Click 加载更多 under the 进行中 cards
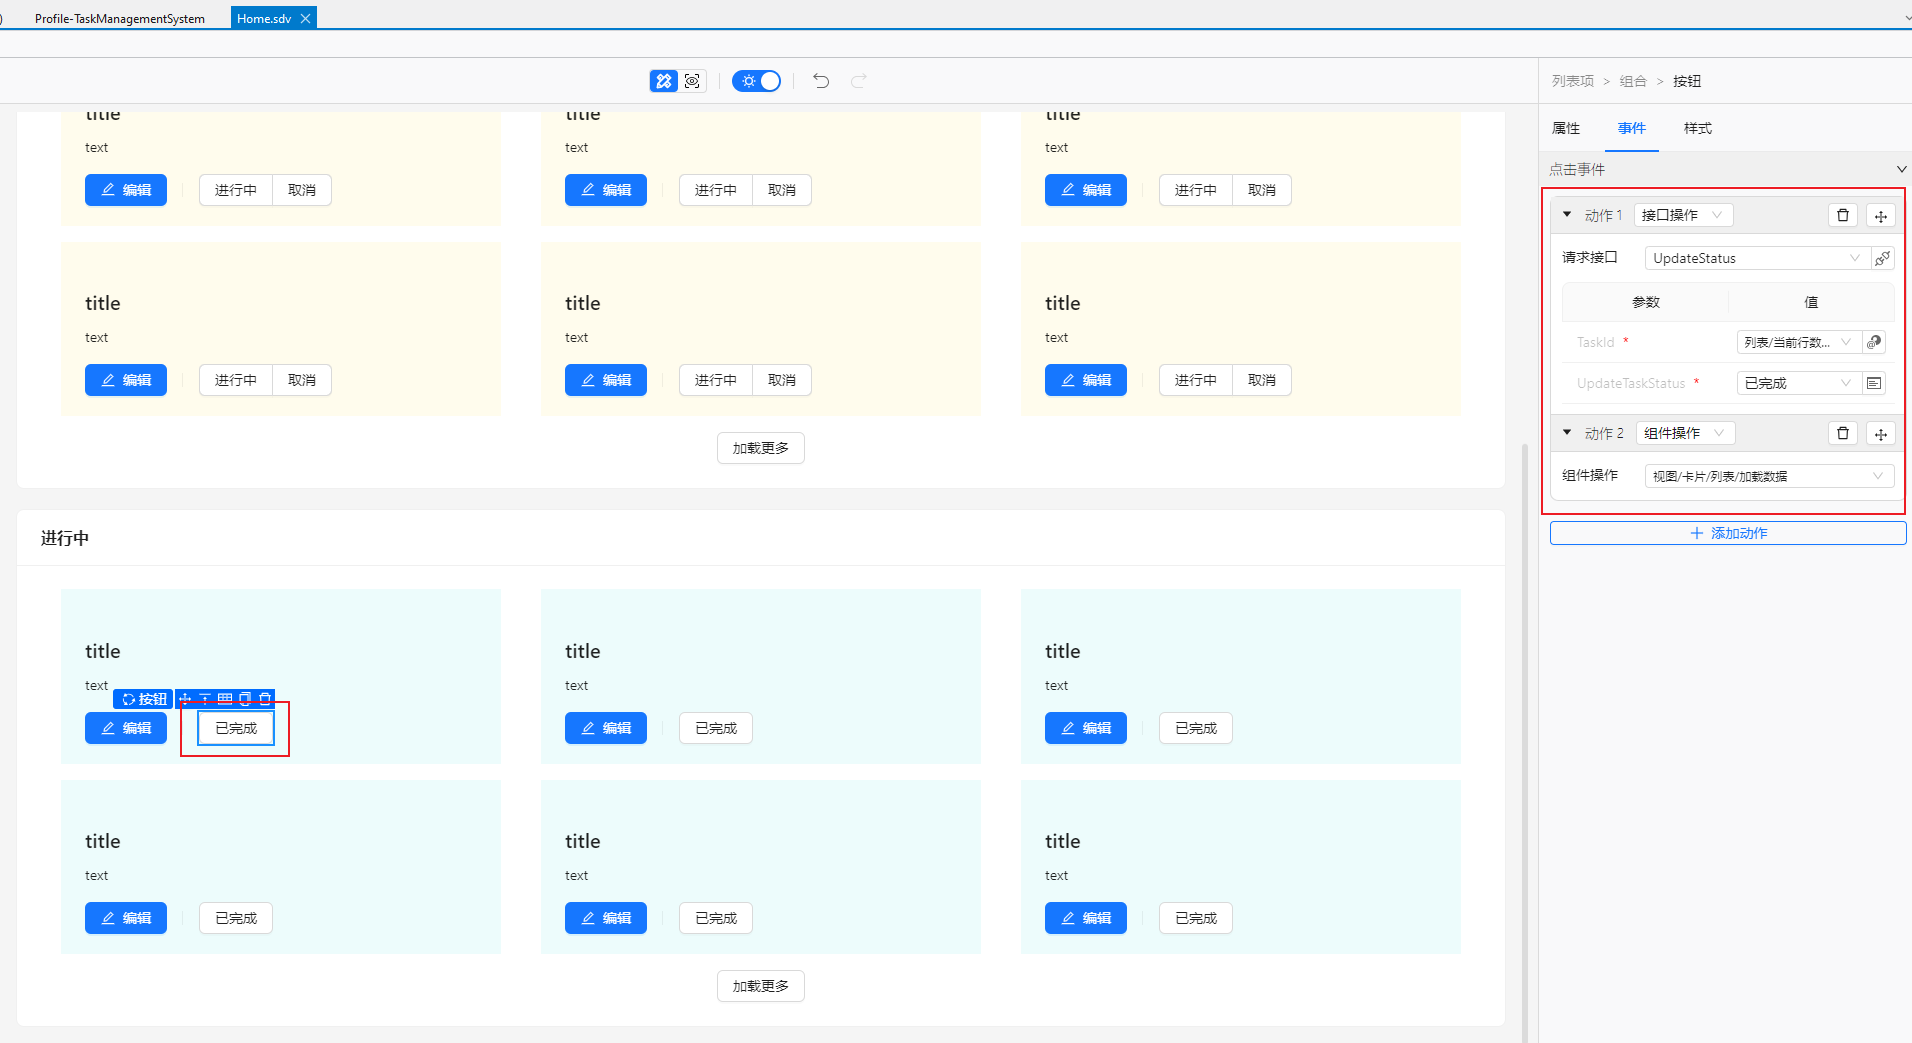 [761, 986]
